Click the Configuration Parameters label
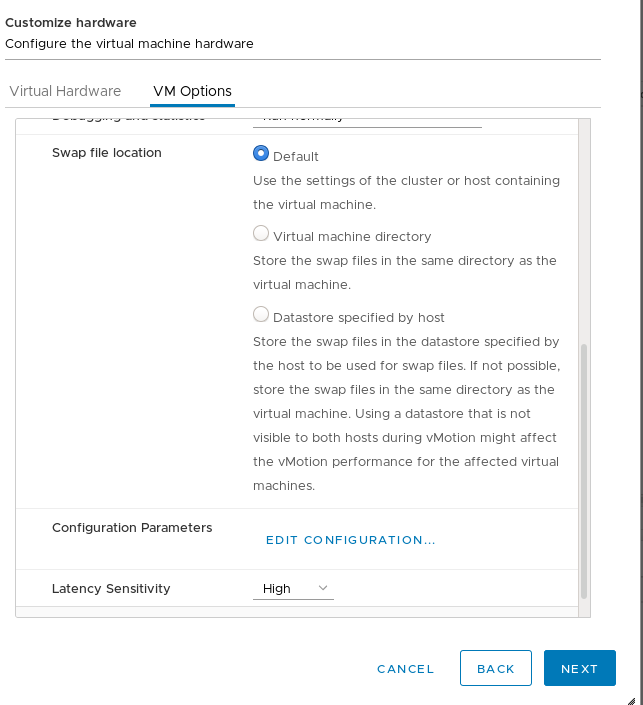Viewport: 643px width, 705px height. [132, 527]
